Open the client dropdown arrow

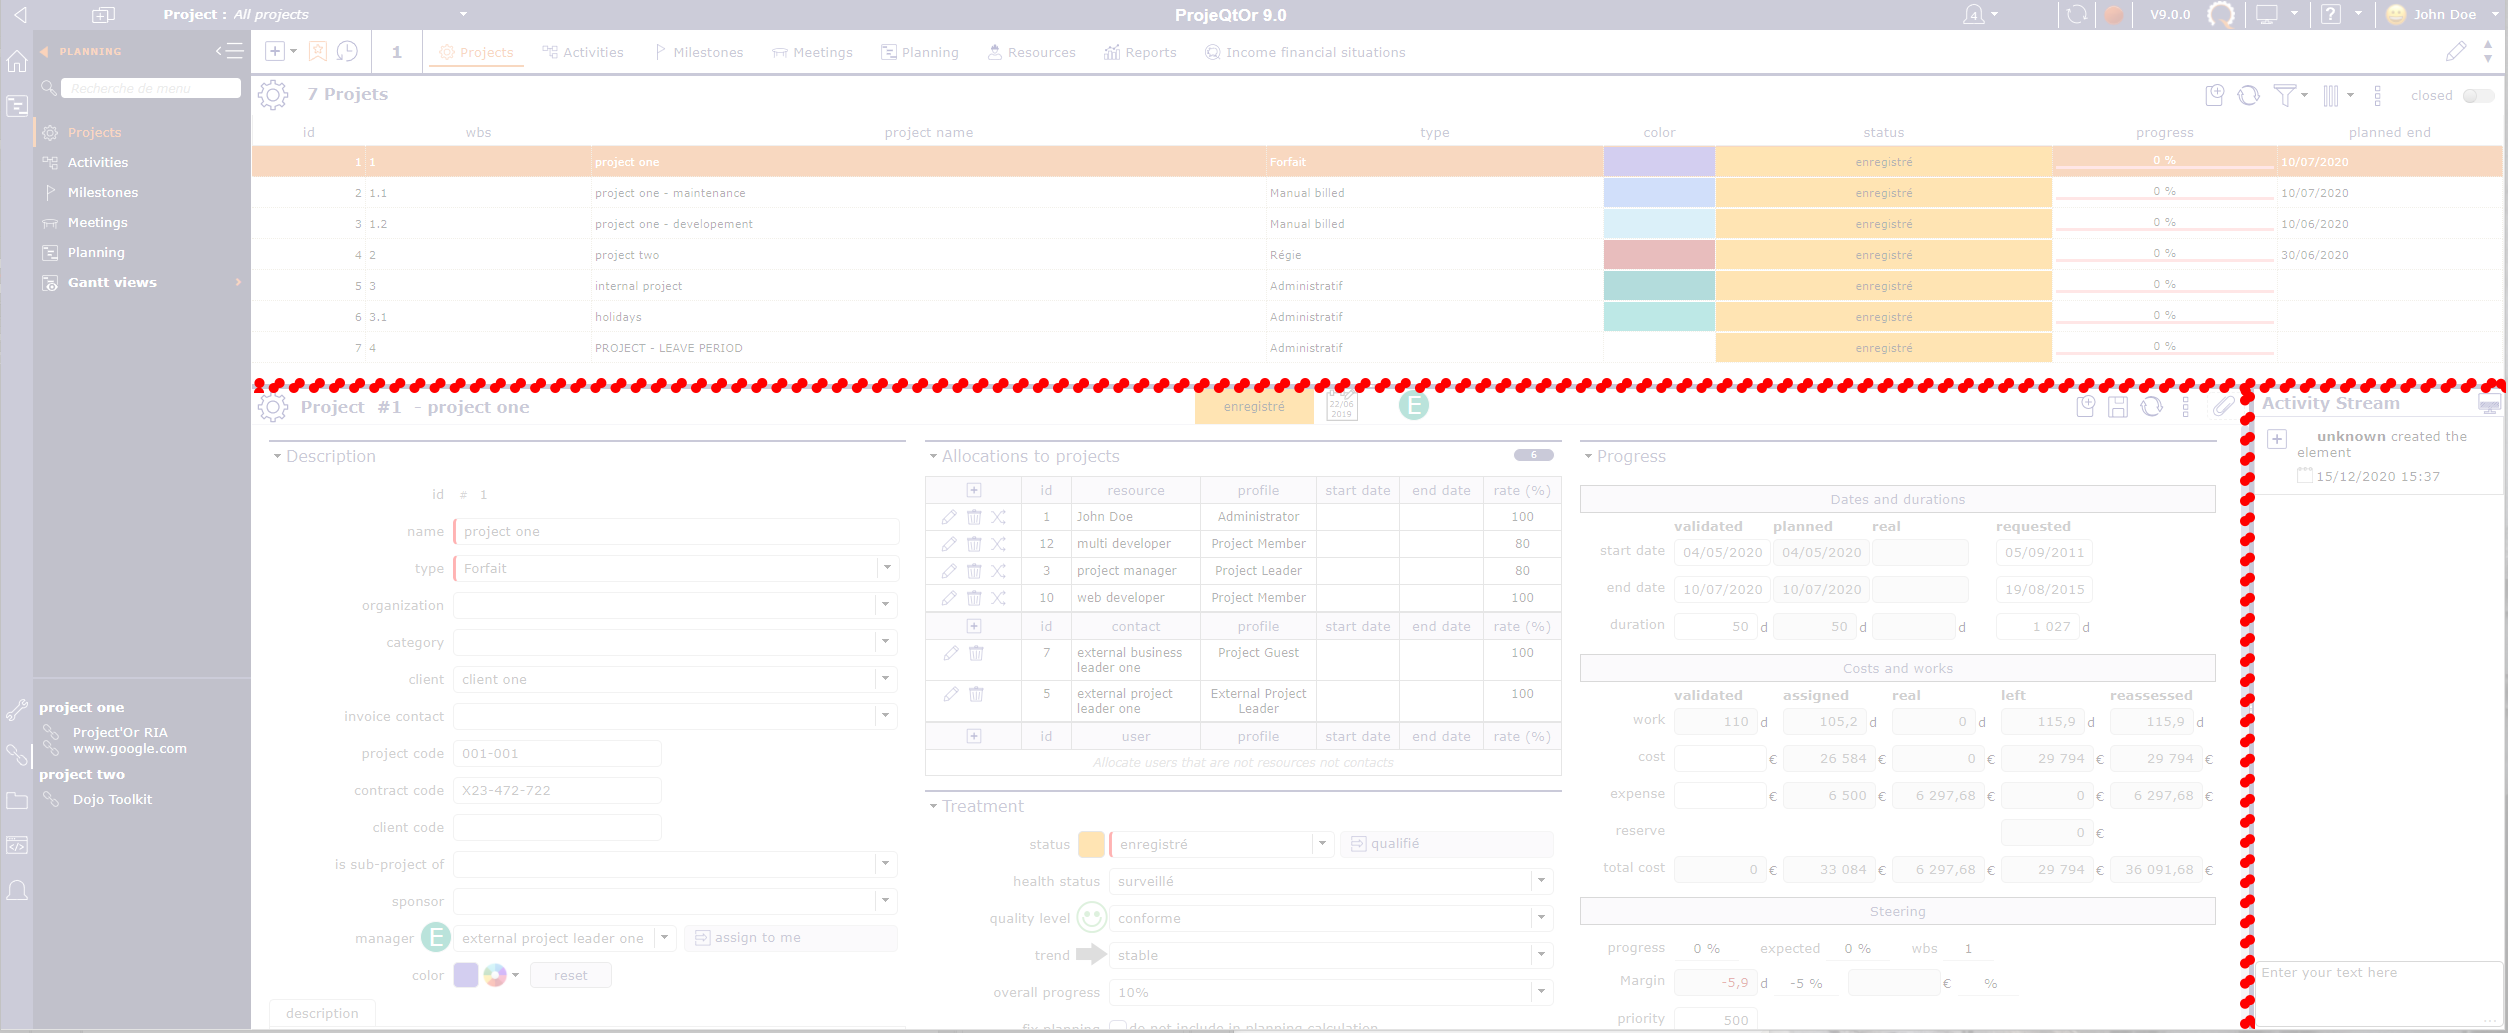click(886, 679)
